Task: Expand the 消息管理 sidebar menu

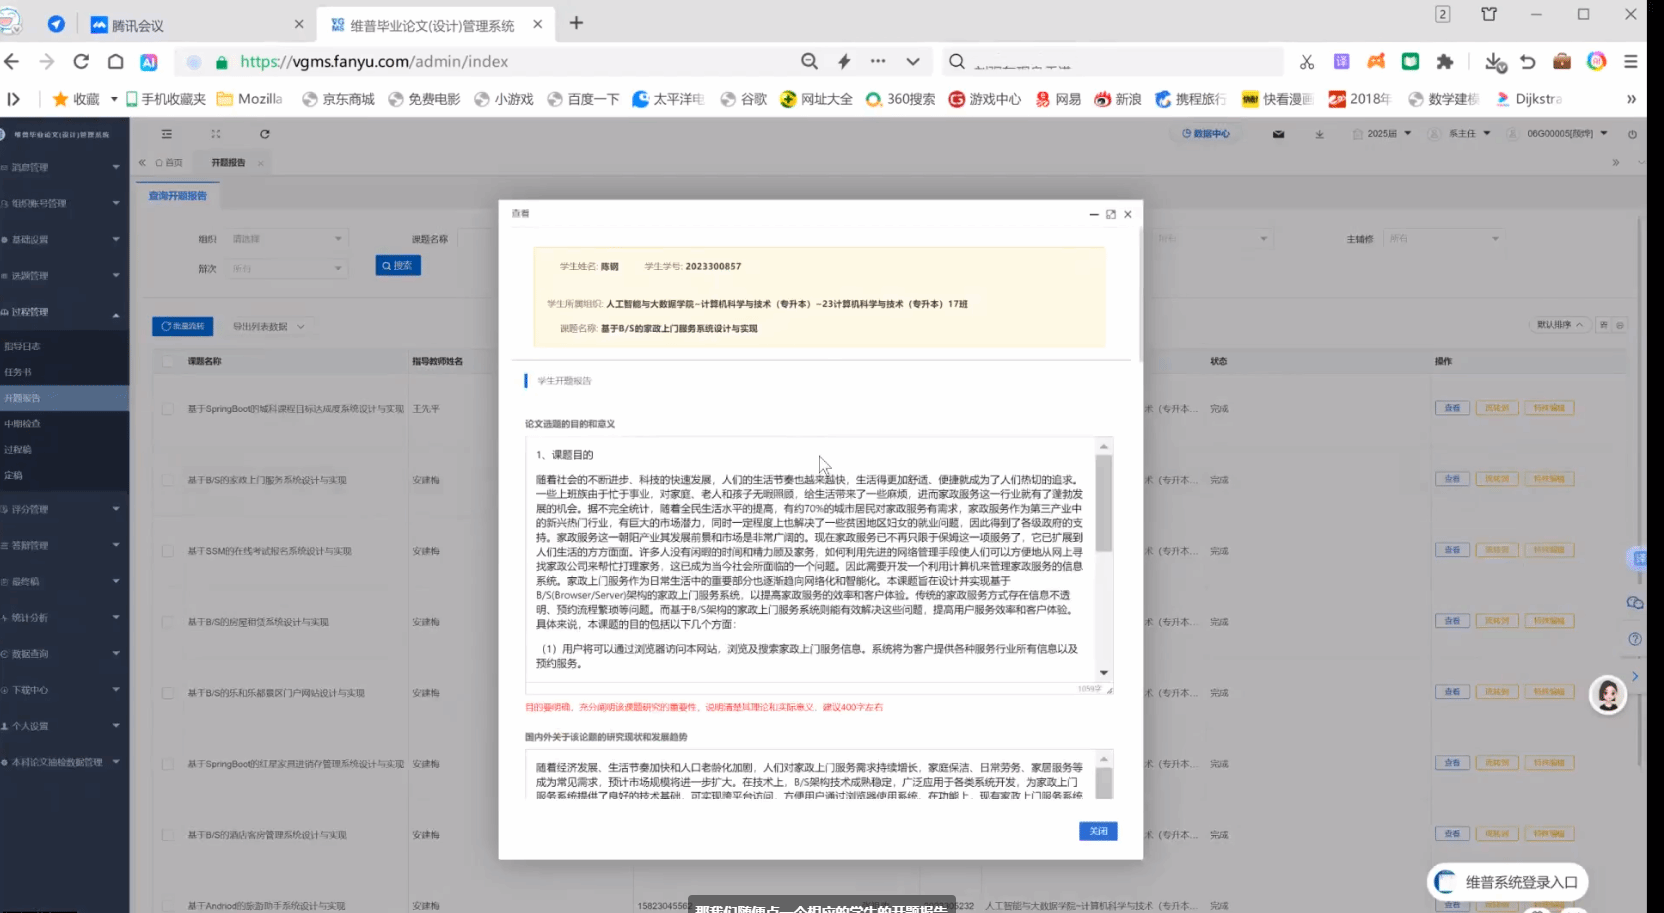Action: (62, 167)
